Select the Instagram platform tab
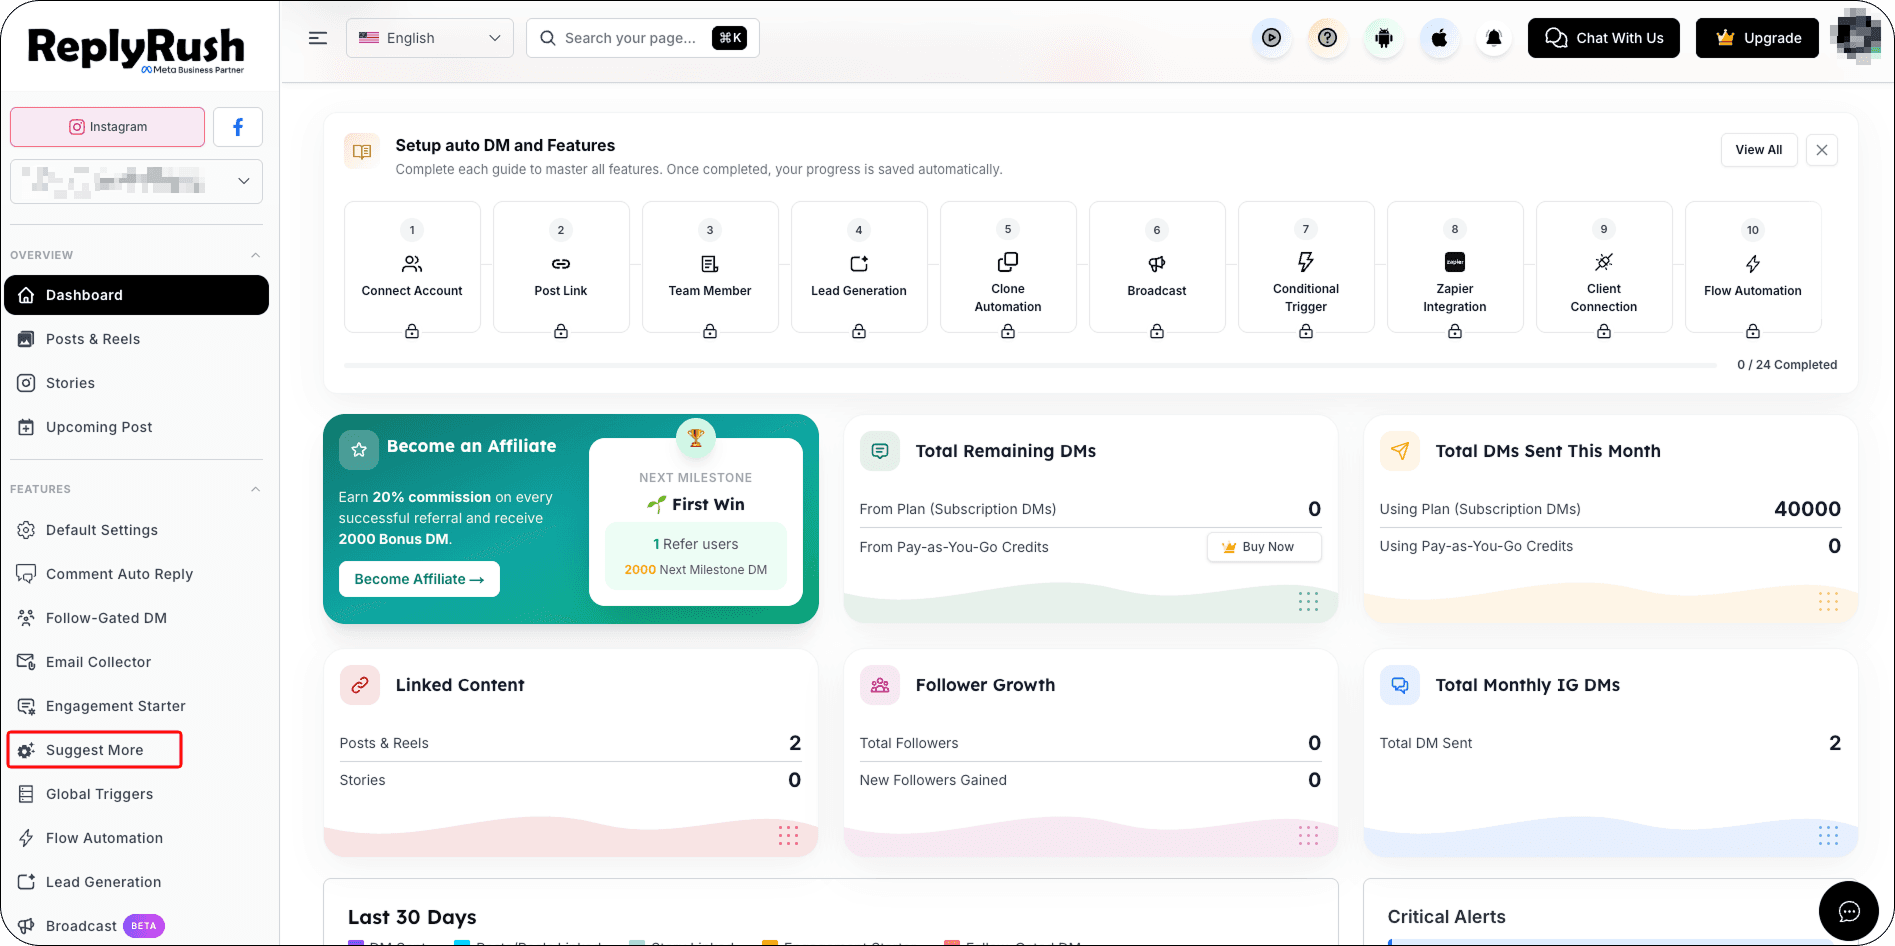1895x946 pixels. point(108,127)
